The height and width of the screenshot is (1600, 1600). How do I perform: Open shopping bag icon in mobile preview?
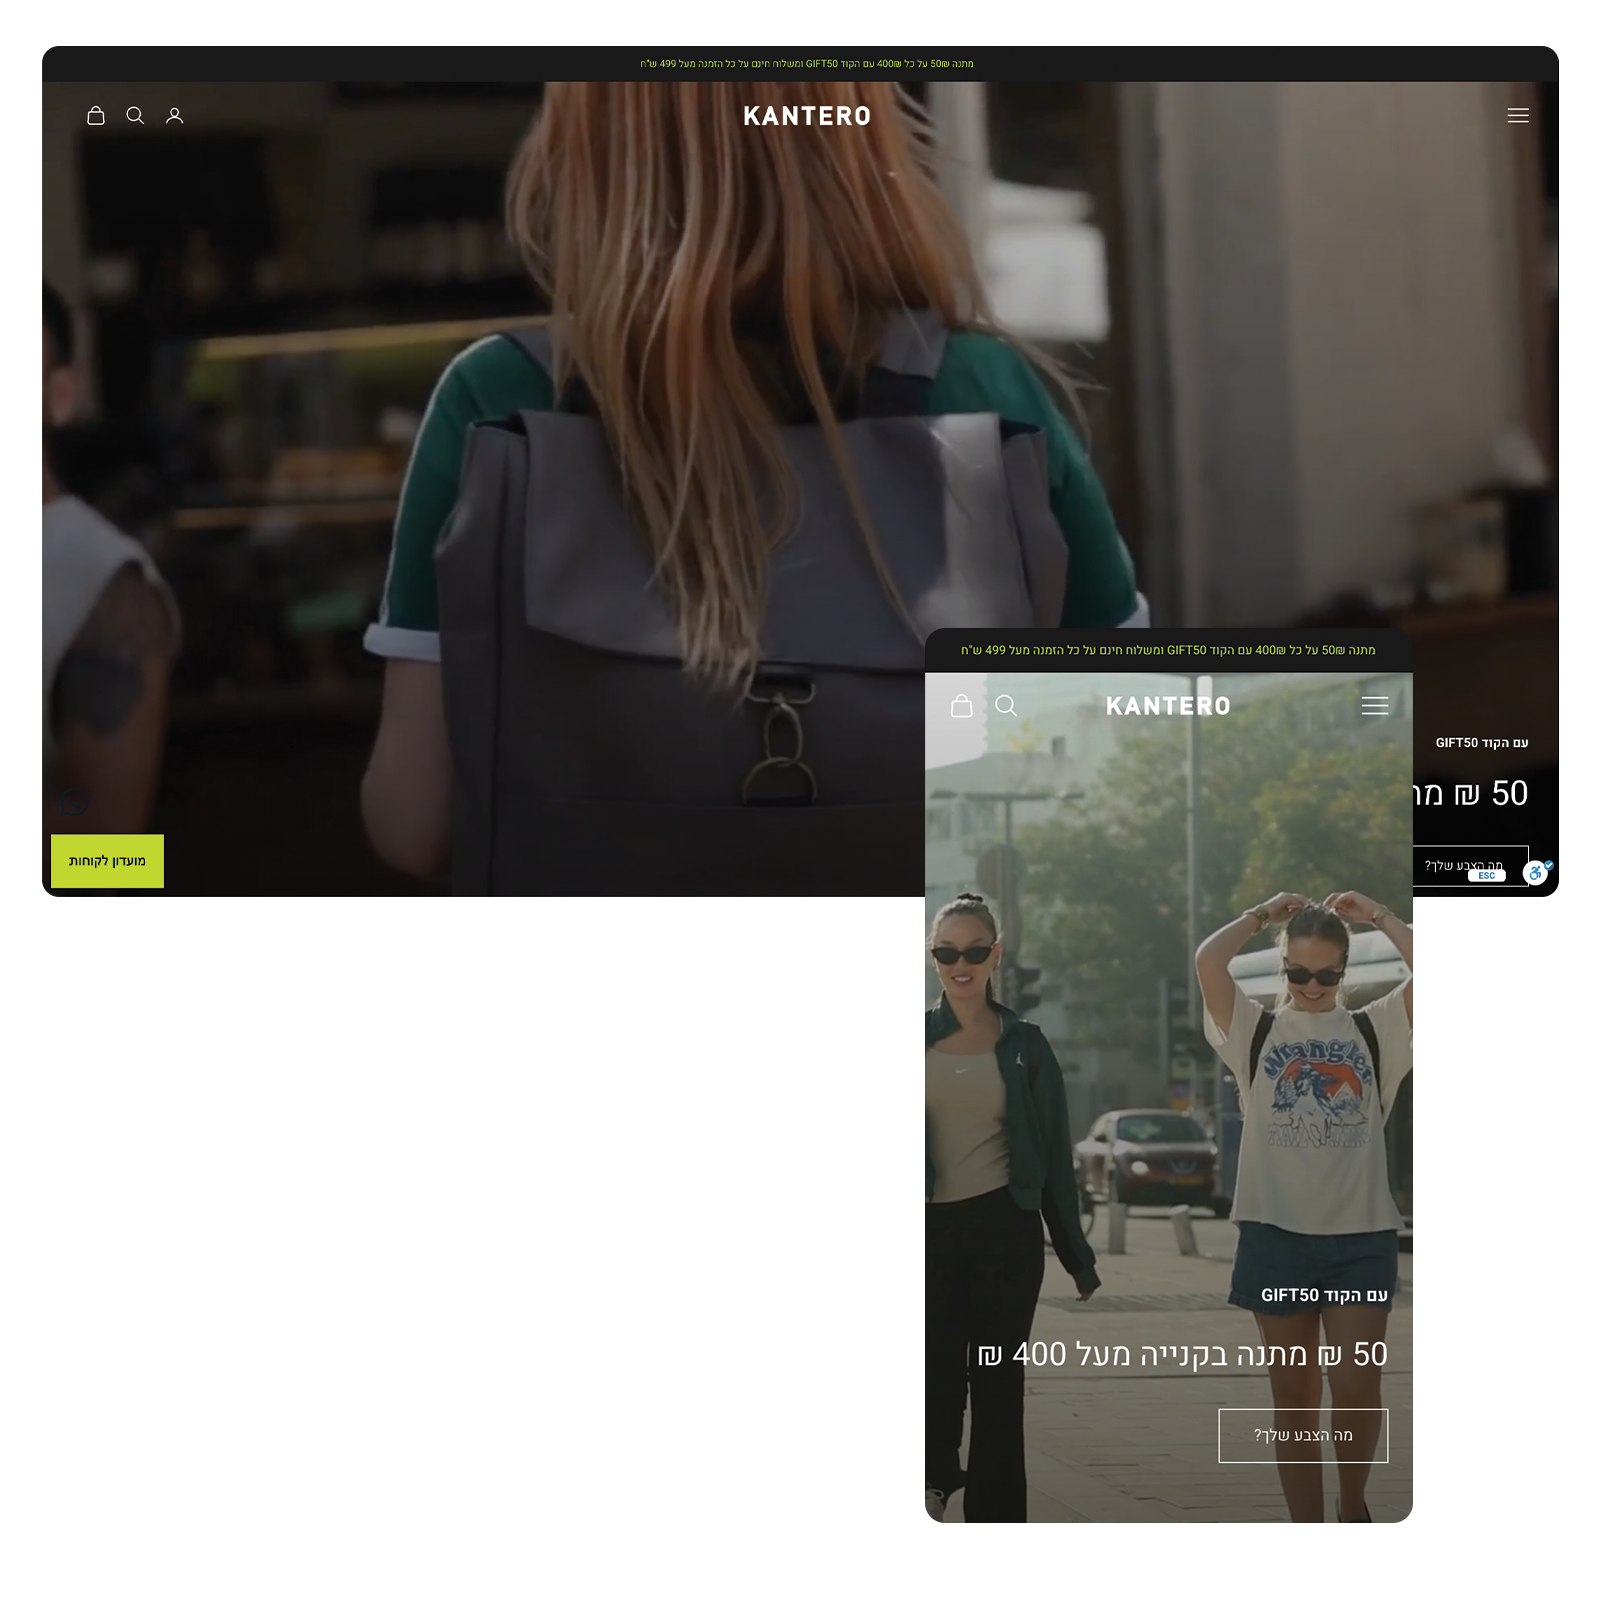pyautogui.click(x=961, y=706)
